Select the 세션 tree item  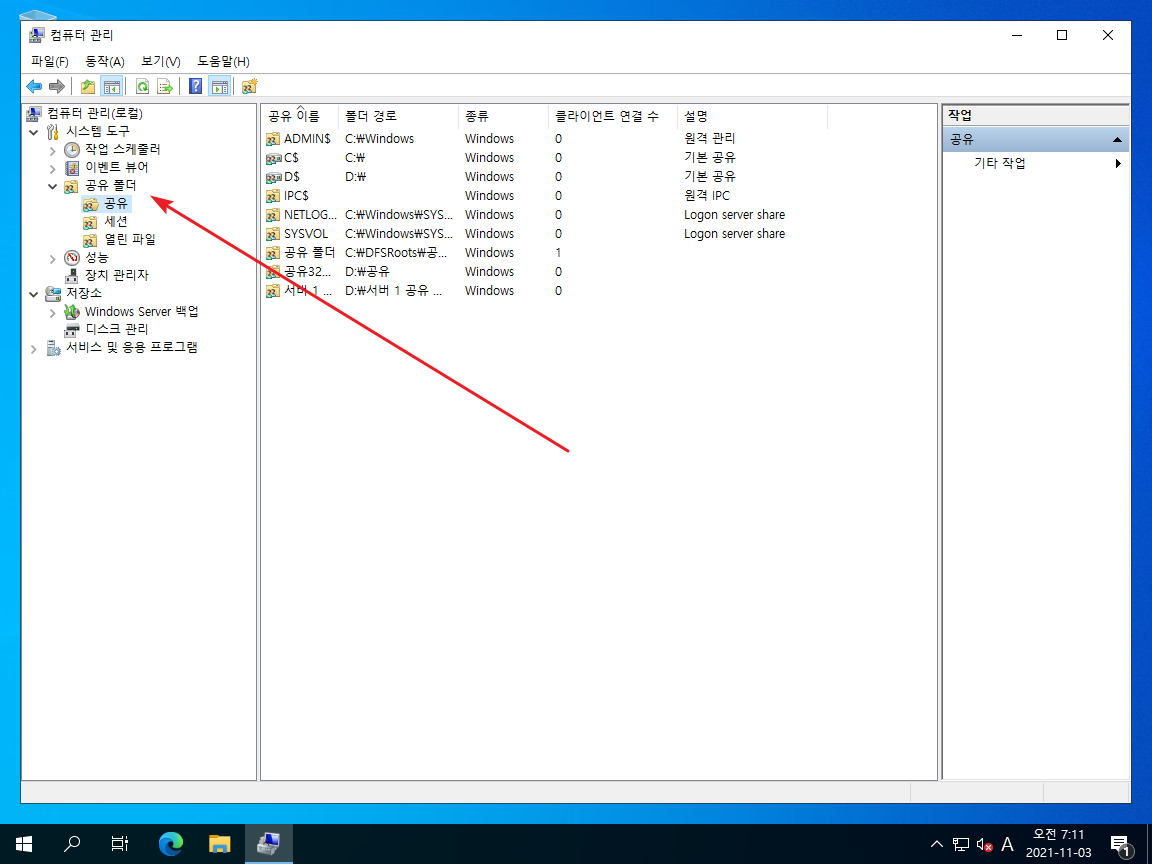point(116,221)
